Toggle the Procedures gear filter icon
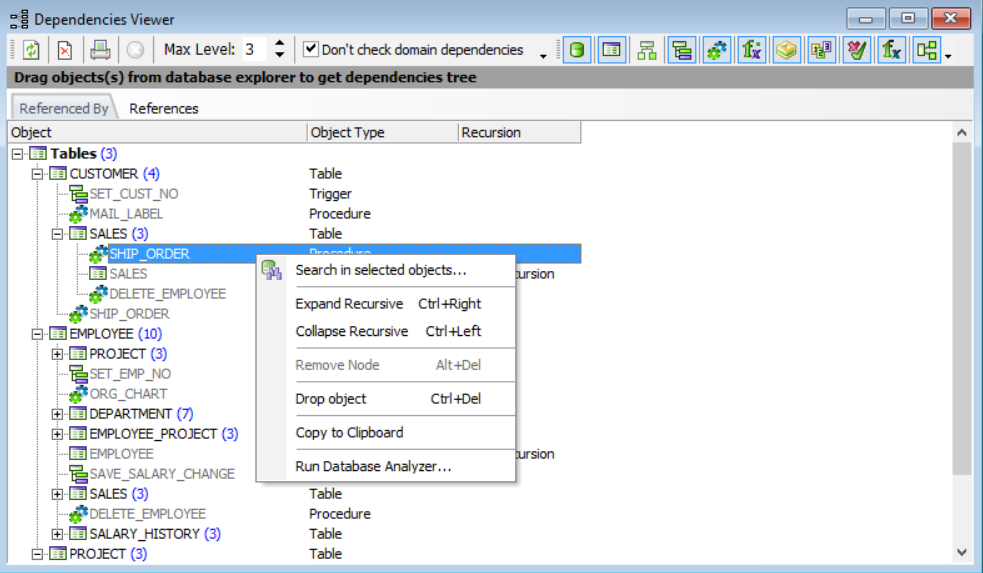 point(717,50)
